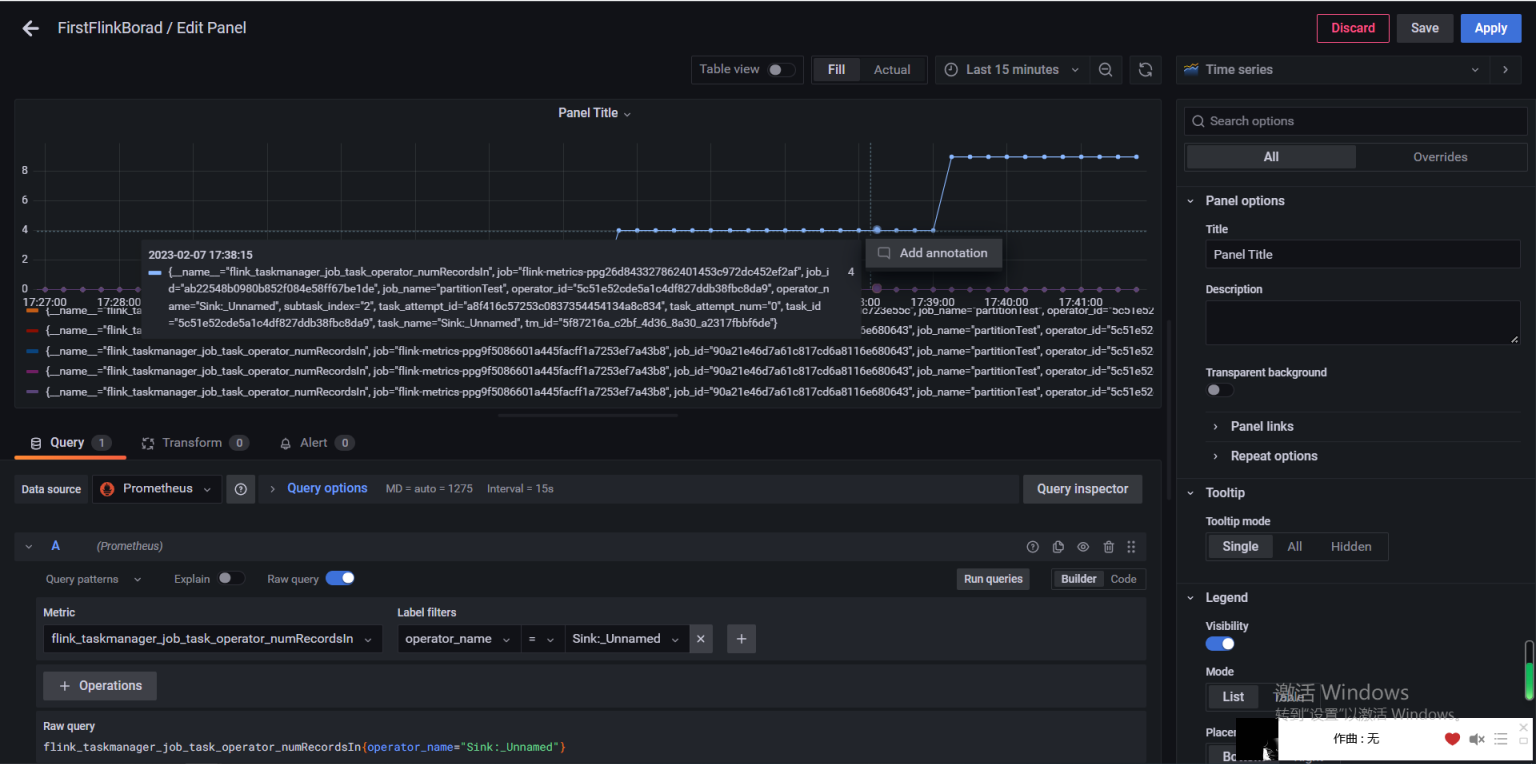This screenshot has width=1536, height=764.
Task: Open the Last 15 minutes time picker
Action: click(x=1011, y=70)
